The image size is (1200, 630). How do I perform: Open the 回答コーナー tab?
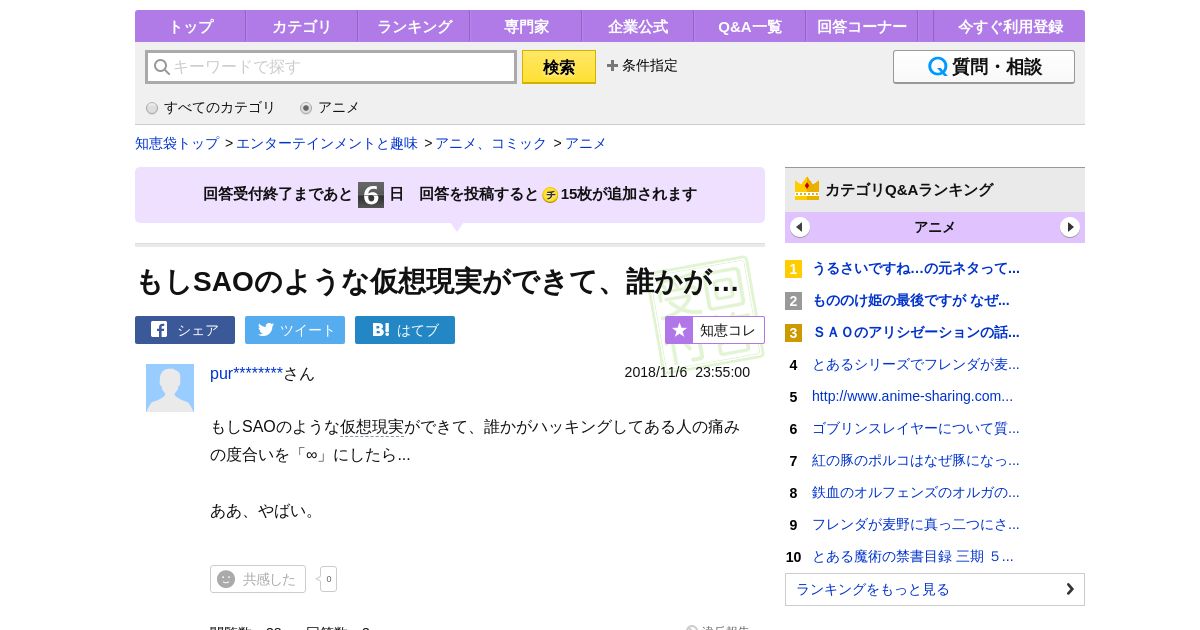[861, 26]
